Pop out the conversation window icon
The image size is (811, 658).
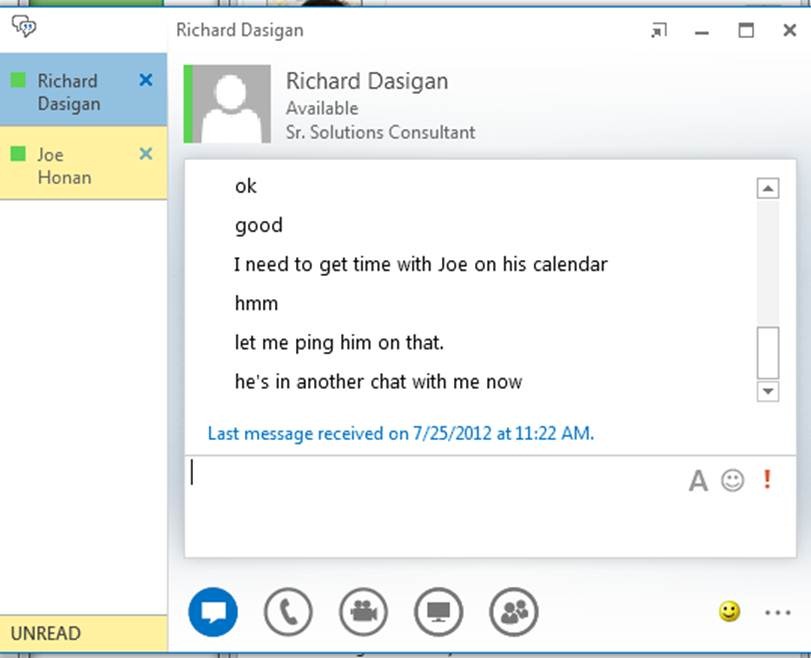point(658,31)
